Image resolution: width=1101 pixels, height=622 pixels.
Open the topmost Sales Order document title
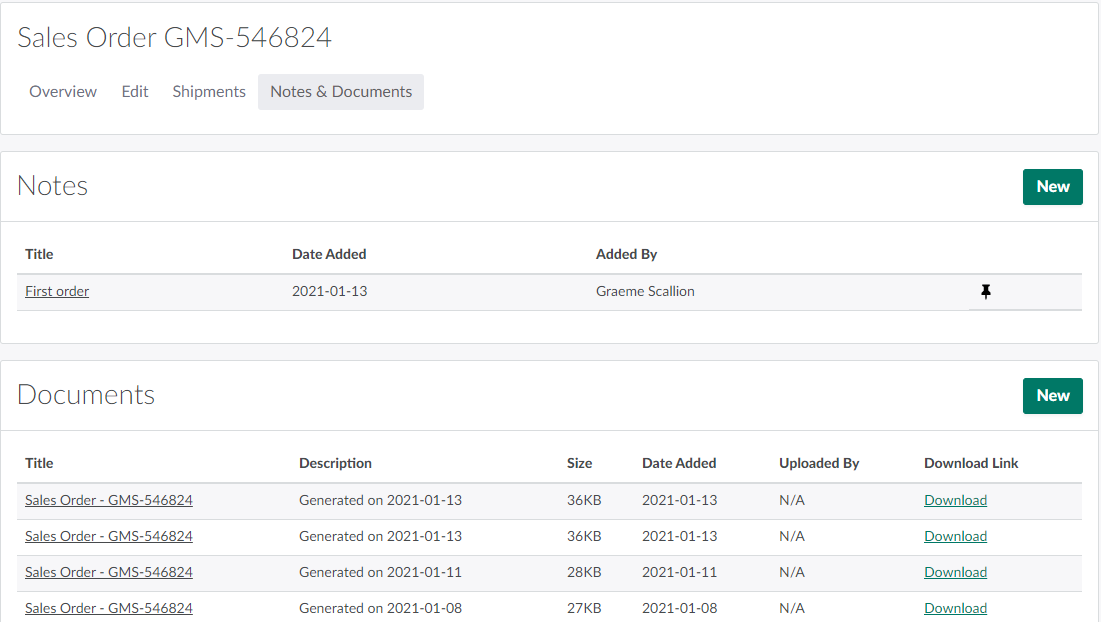[109, 500]
